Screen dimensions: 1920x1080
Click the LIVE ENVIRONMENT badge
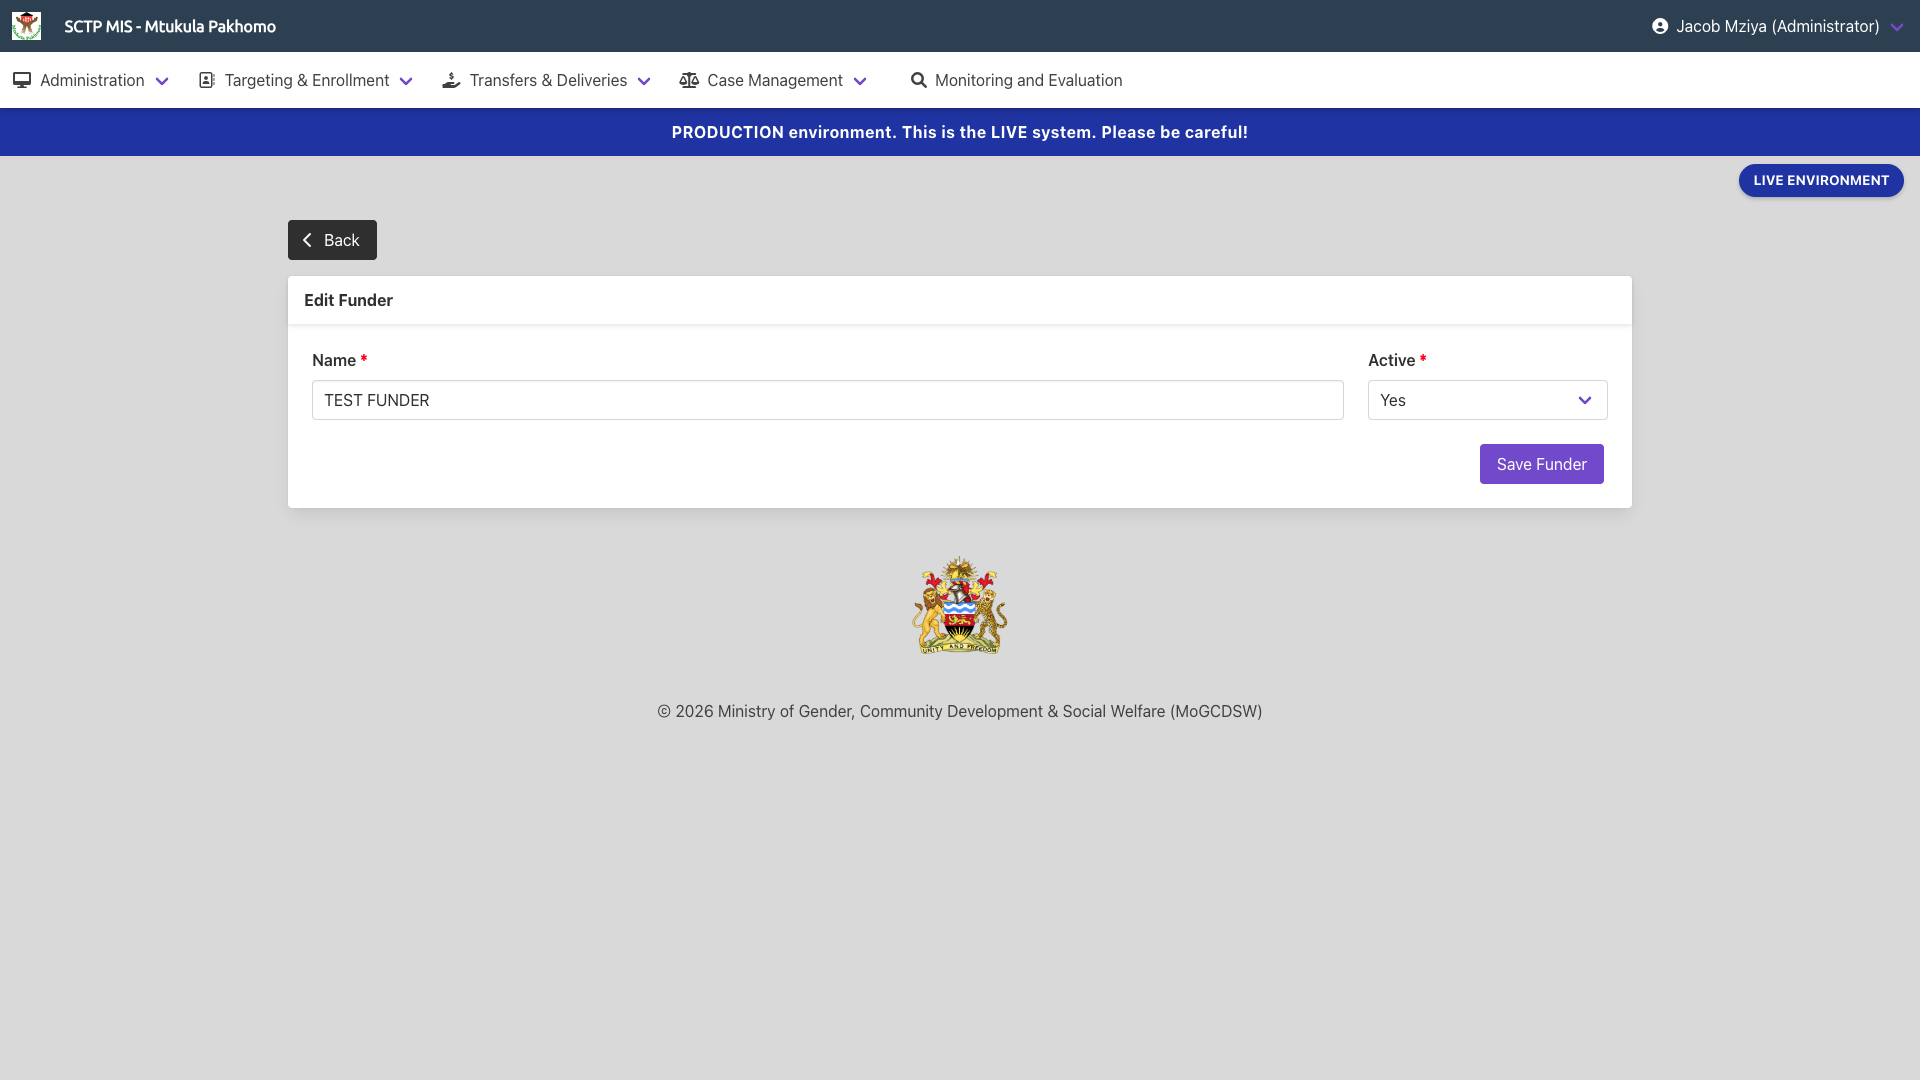coord(1820,180)
